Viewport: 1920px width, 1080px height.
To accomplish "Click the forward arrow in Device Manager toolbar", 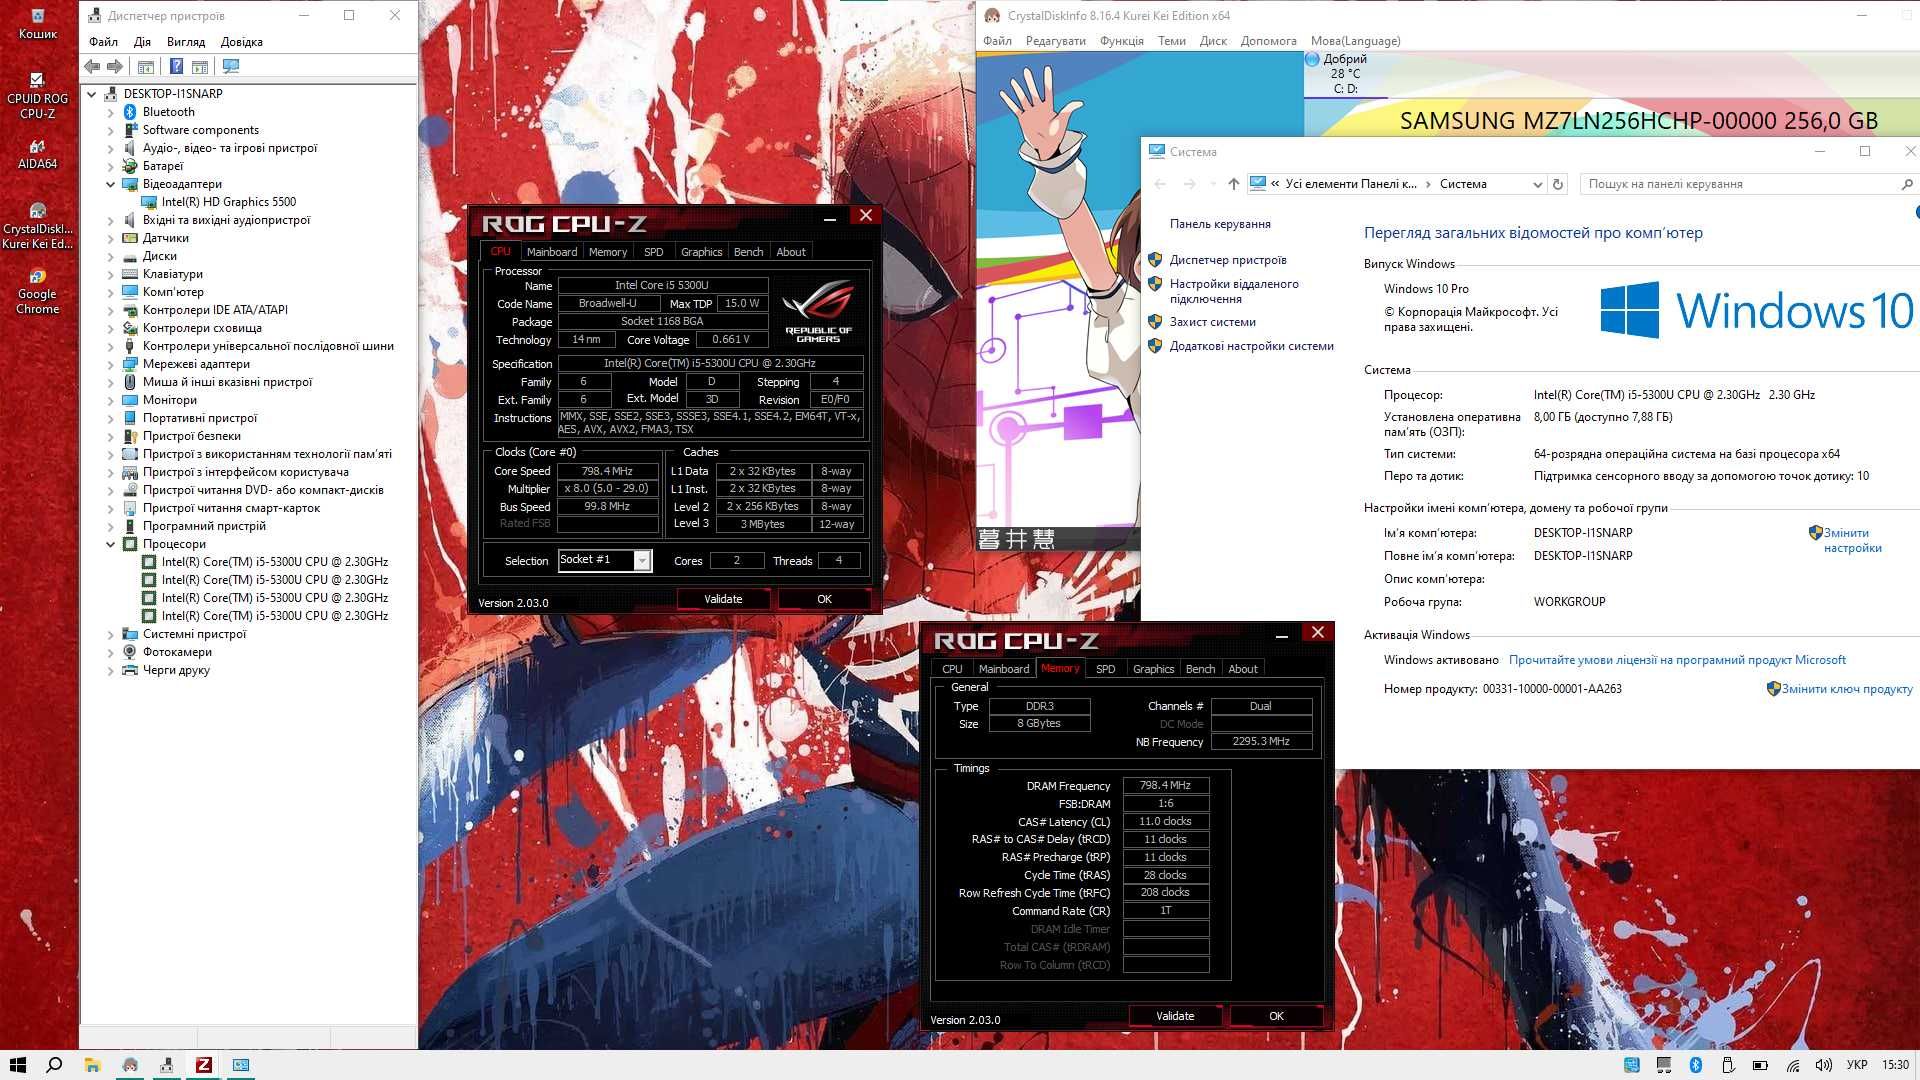I will tap(115, 66).
